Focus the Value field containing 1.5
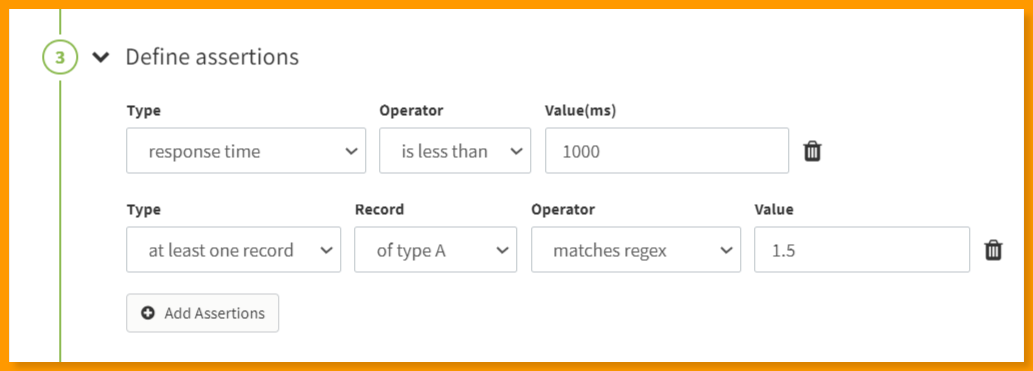The width and height of the screenshot is (1033, 371). coord(862,250)
